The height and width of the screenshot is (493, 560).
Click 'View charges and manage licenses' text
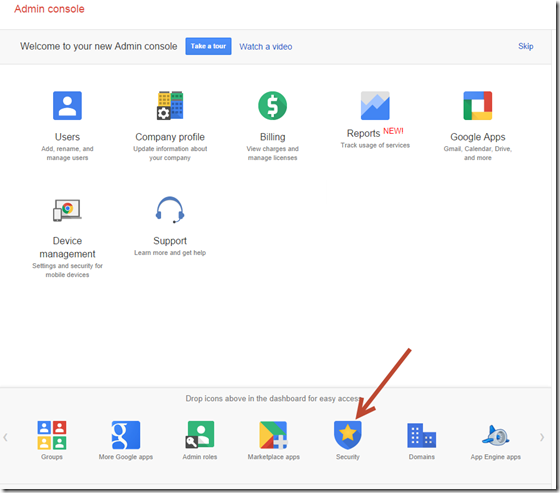pyautogui.click(x=272, y=153)
